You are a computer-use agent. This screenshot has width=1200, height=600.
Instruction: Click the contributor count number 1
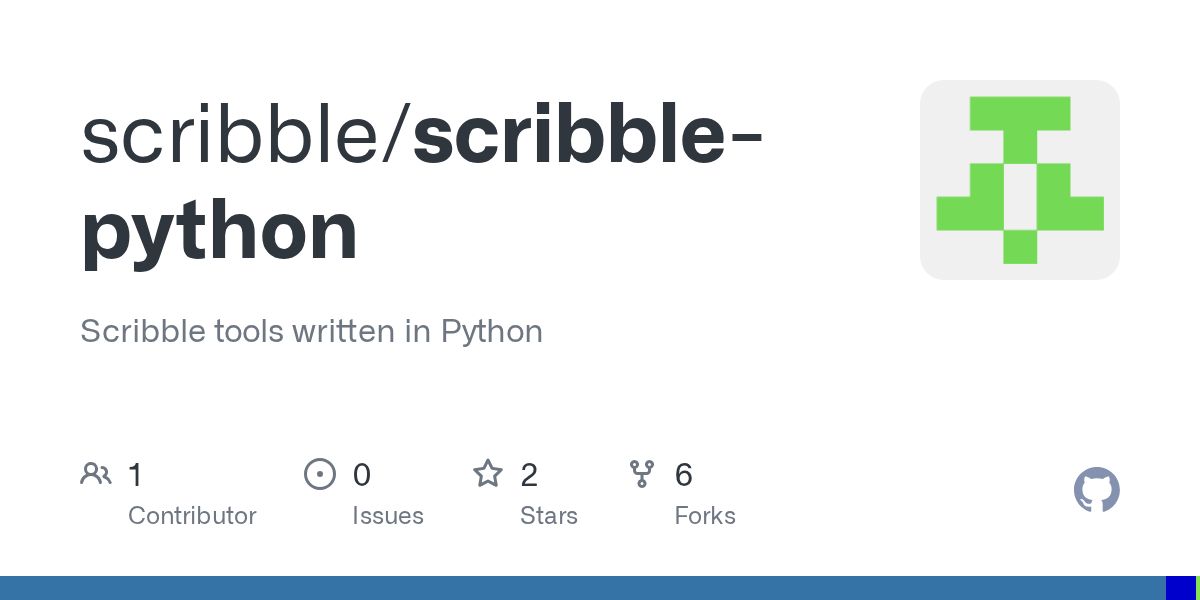coord(136,475)
